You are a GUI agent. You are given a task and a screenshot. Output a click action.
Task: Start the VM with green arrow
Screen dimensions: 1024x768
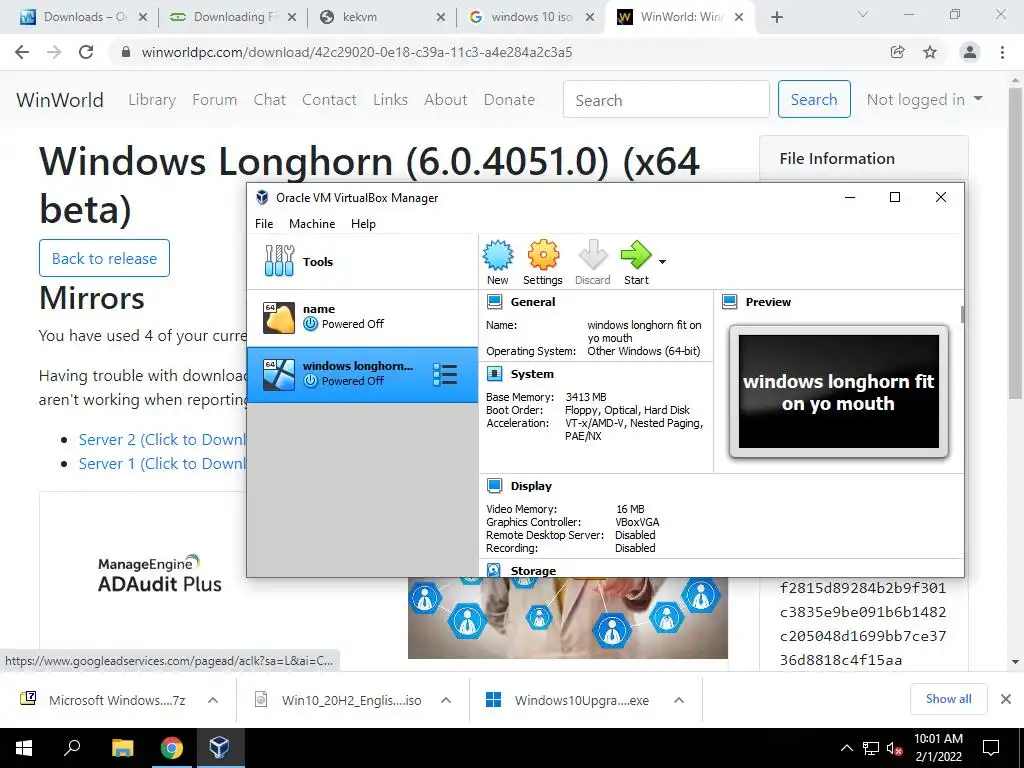click(x=636, y=255)
